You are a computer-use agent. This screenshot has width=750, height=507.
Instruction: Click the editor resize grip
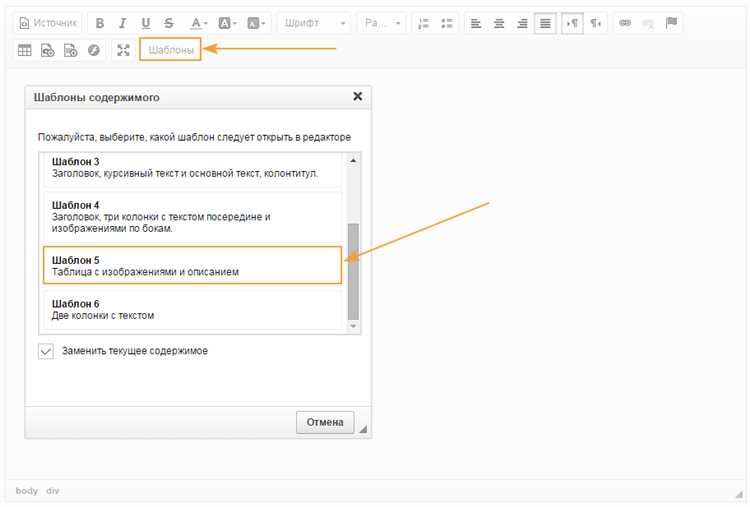click(739, 494)
